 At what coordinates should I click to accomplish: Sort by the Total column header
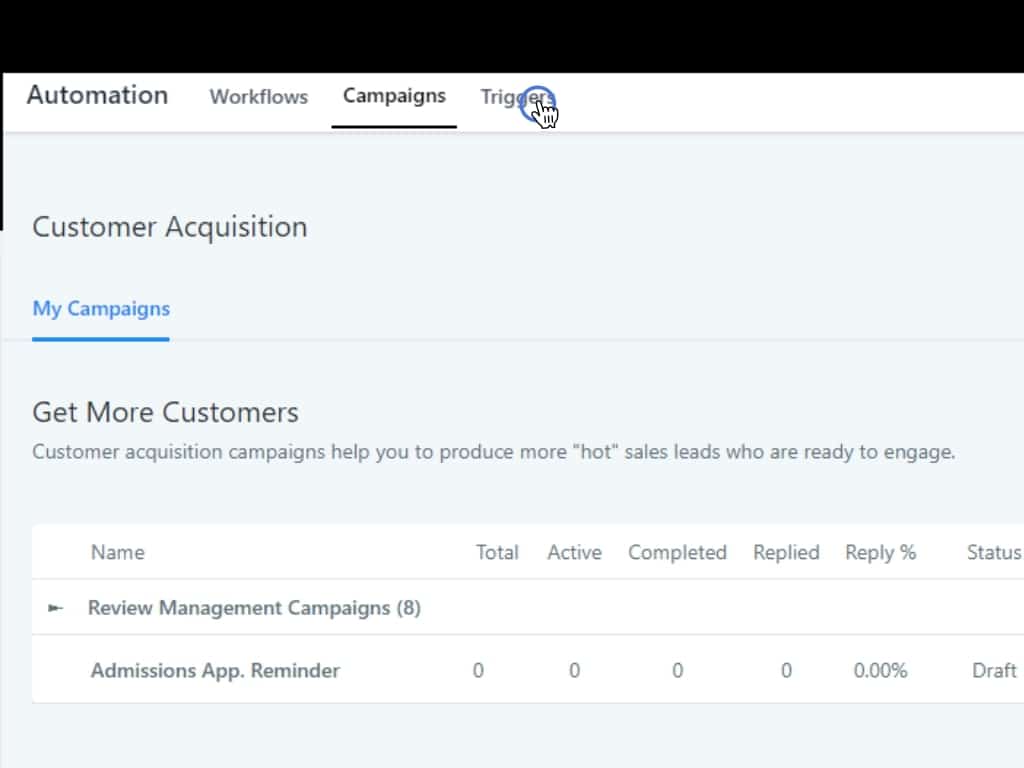[x=497, y=552]
